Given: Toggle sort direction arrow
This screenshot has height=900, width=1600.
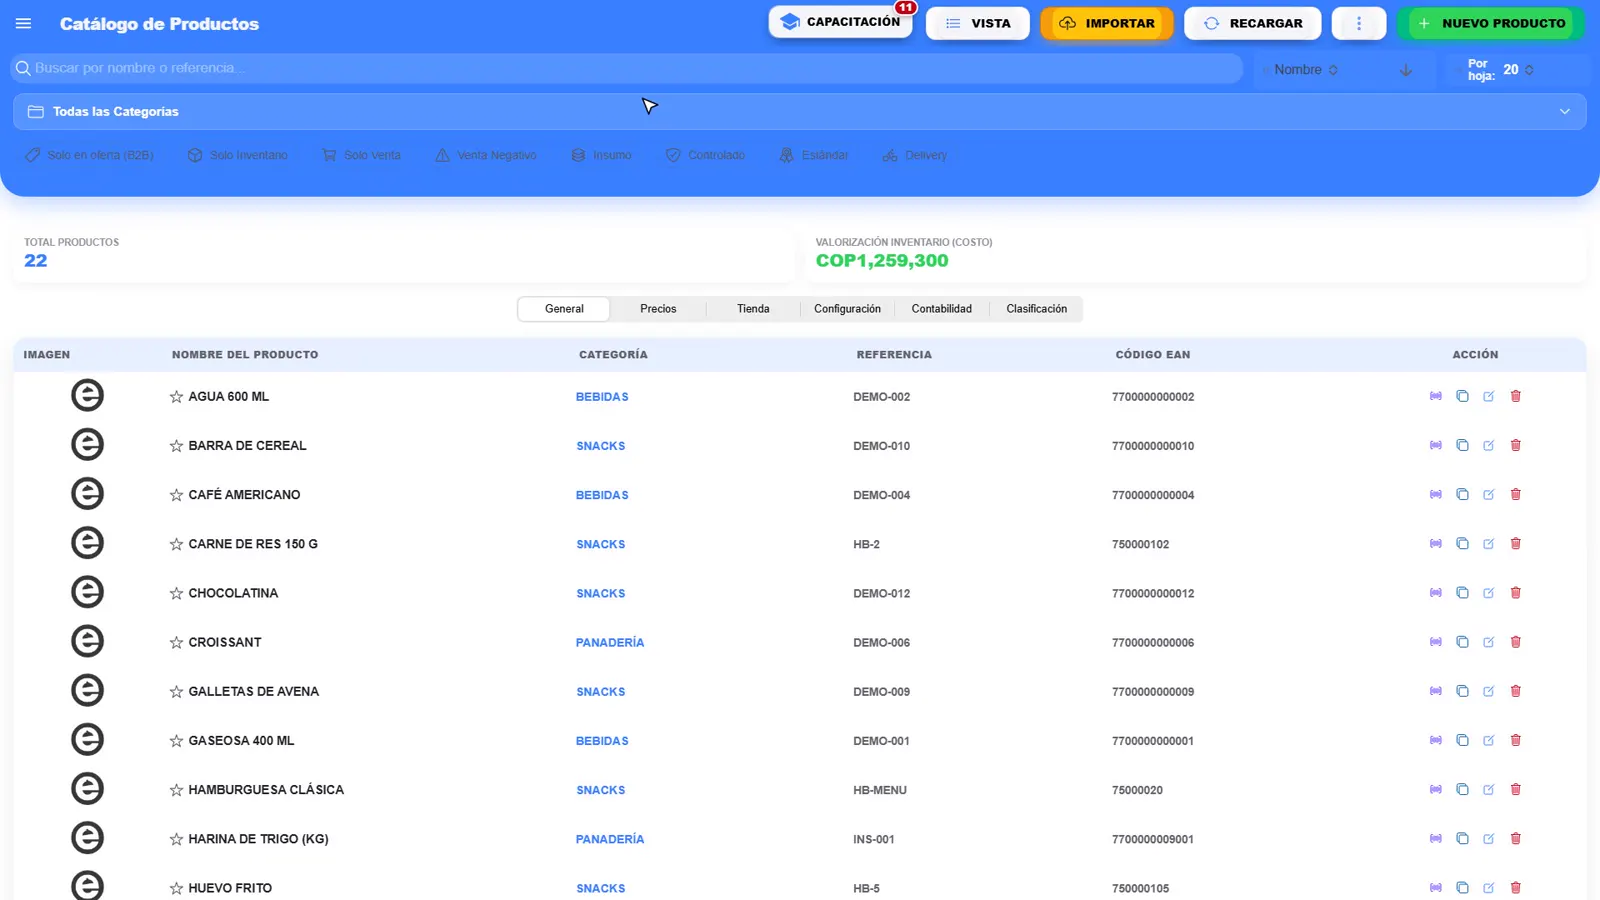Looking at the screenshot, I should (1406, 70).
